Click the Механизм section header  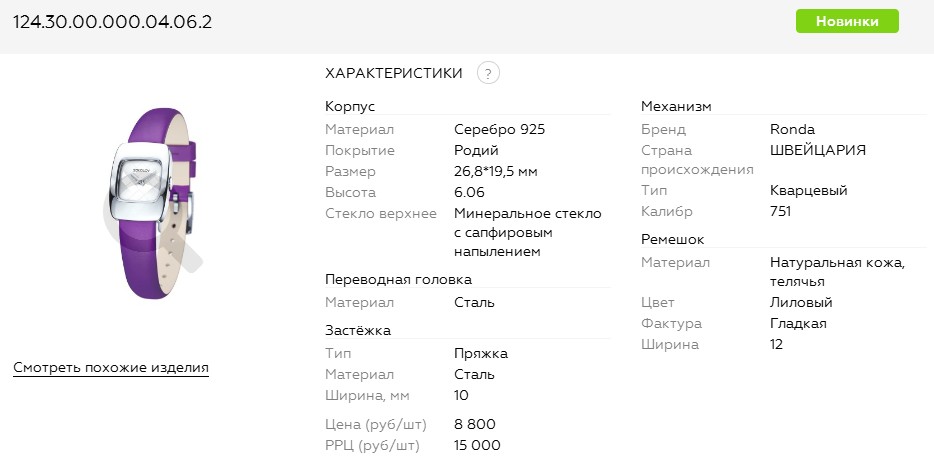(x=676, y=106)
